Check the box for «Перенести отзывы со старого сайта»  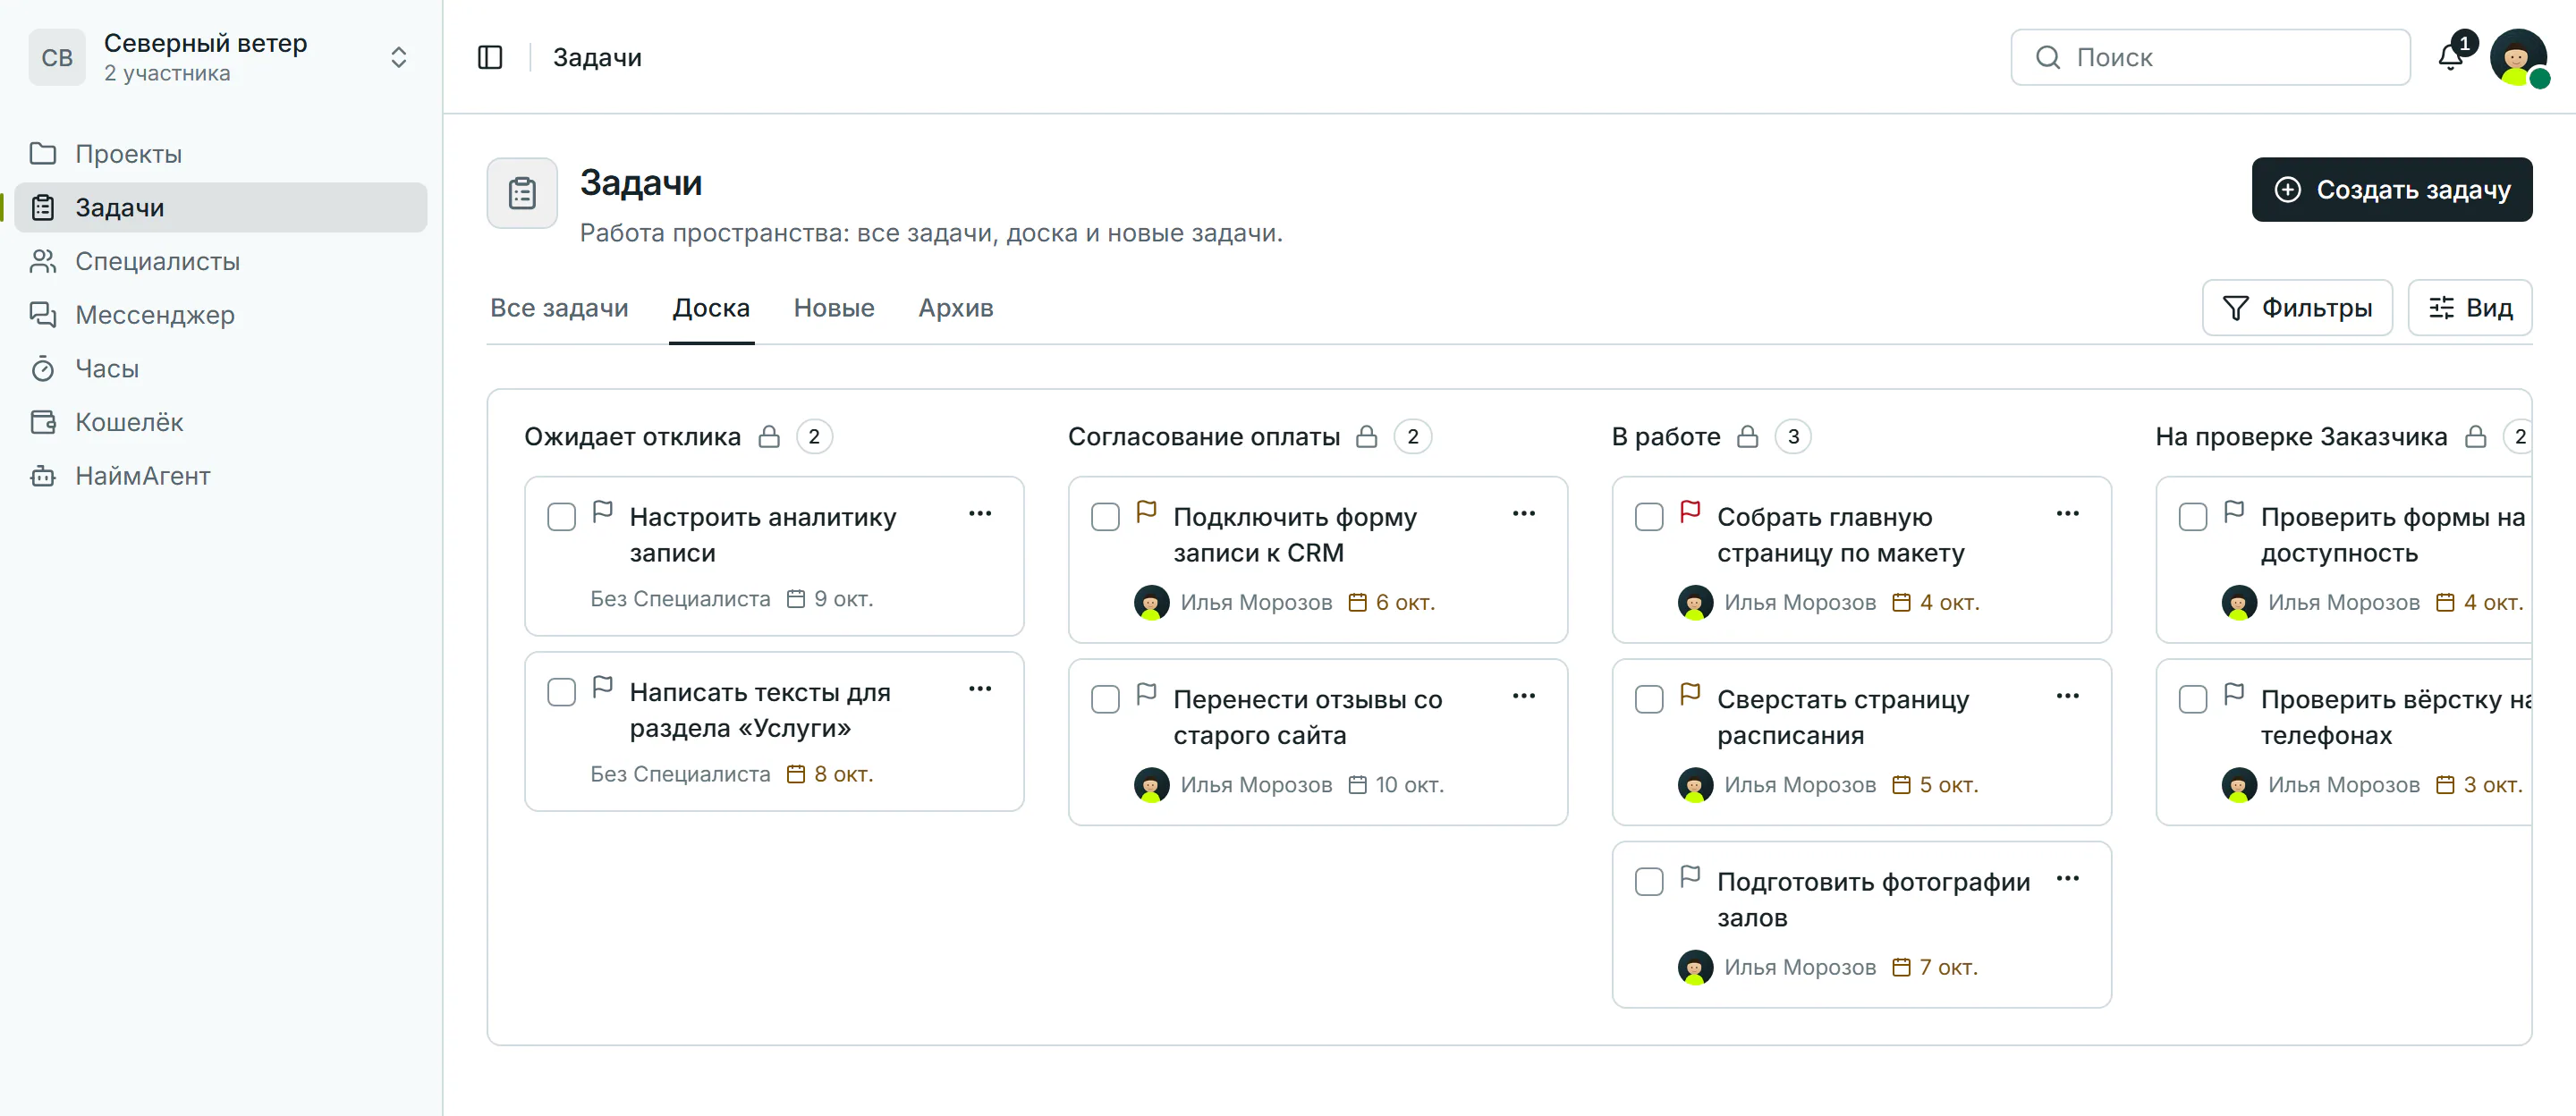point(1105,699)
